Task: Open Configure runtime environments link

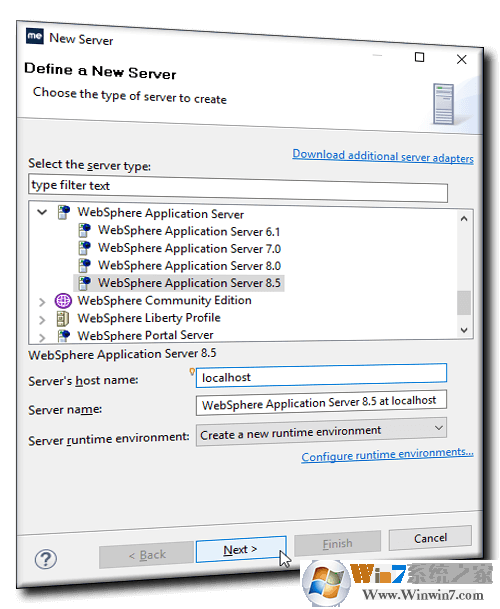Action: 387,455
